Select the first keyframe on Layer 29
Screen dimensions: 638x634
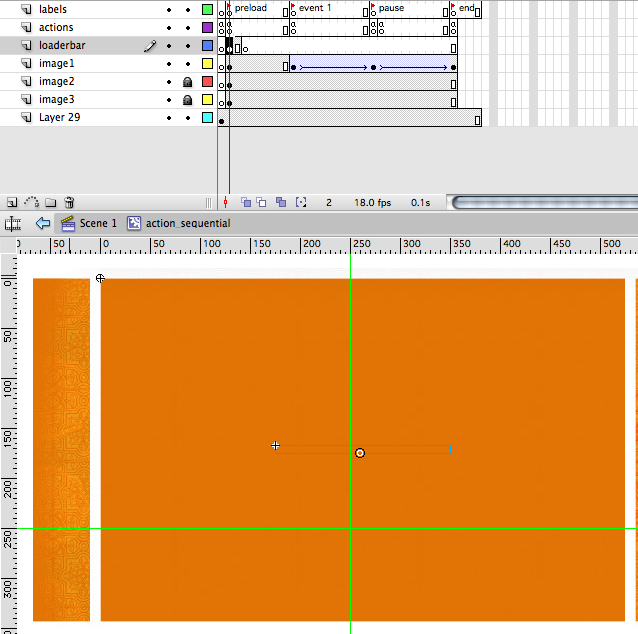point(221,121)
